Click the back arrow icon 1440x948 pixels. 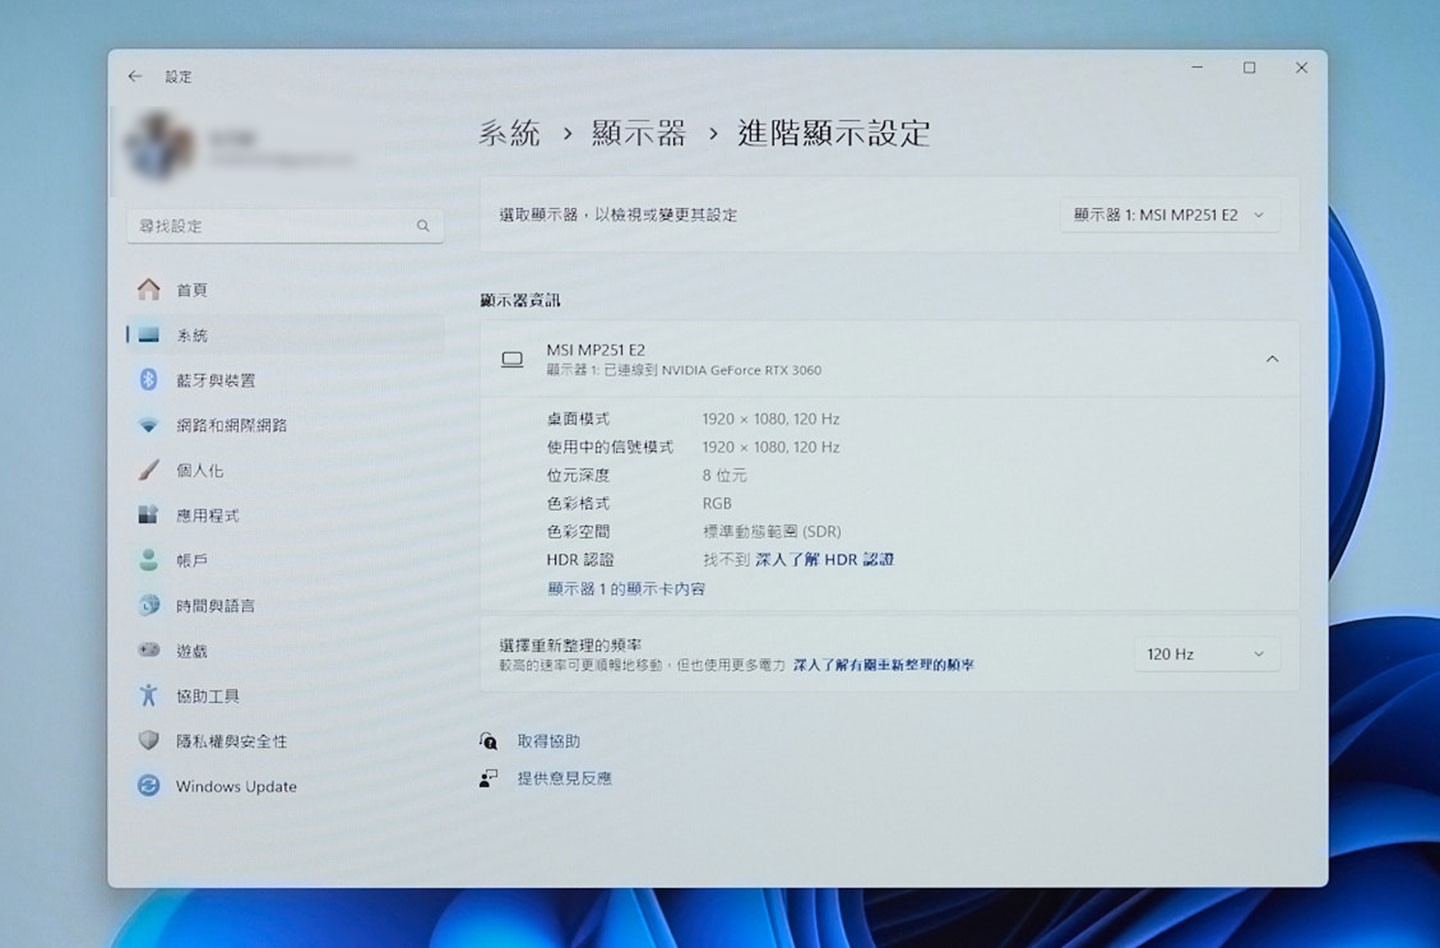point(135,77)
